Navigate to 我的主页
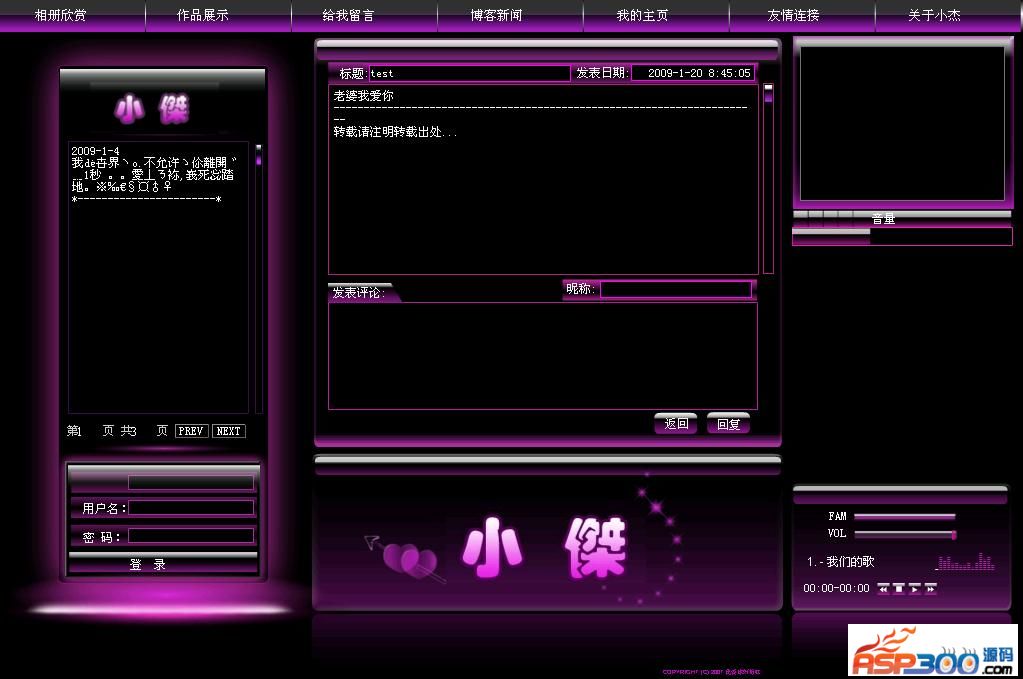 (x=642, y=15)
